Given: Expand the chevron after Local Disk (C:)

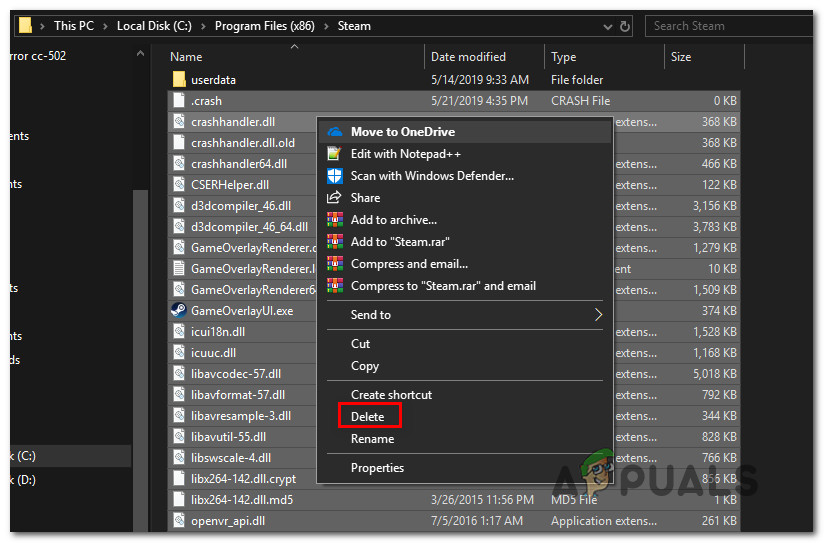Looking at the screenshot, I should click(x=203, y=26).
